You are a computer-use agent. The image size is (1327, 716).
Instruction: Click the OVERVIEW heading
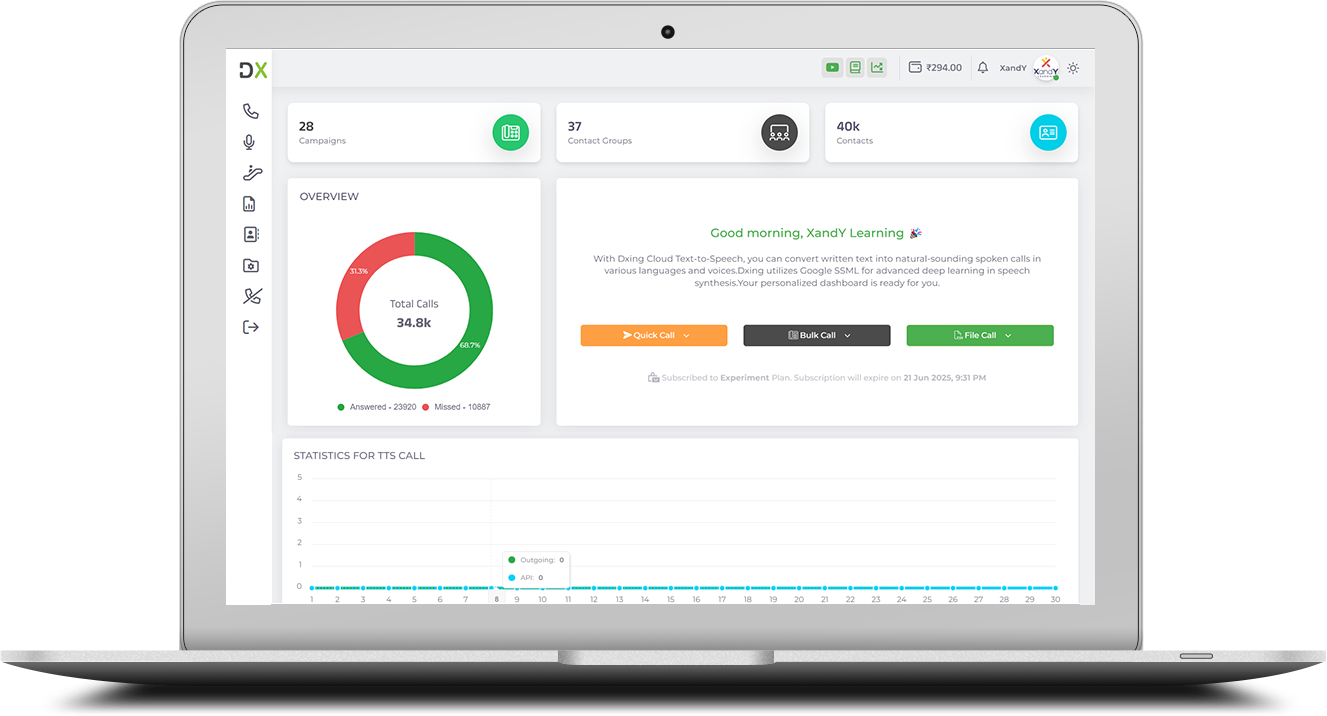coord(329,197)
